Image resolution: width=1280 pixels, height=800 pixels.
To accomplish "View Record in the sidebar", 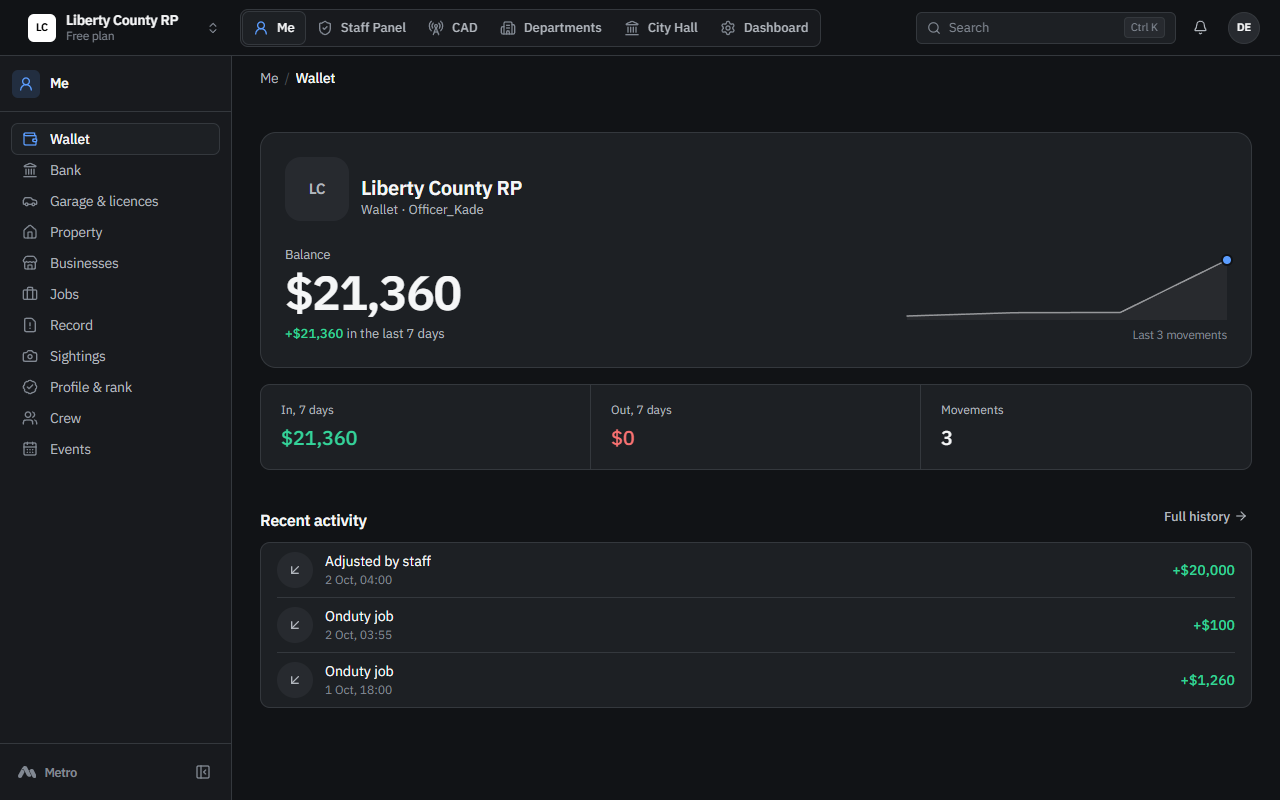I will 115,325.
